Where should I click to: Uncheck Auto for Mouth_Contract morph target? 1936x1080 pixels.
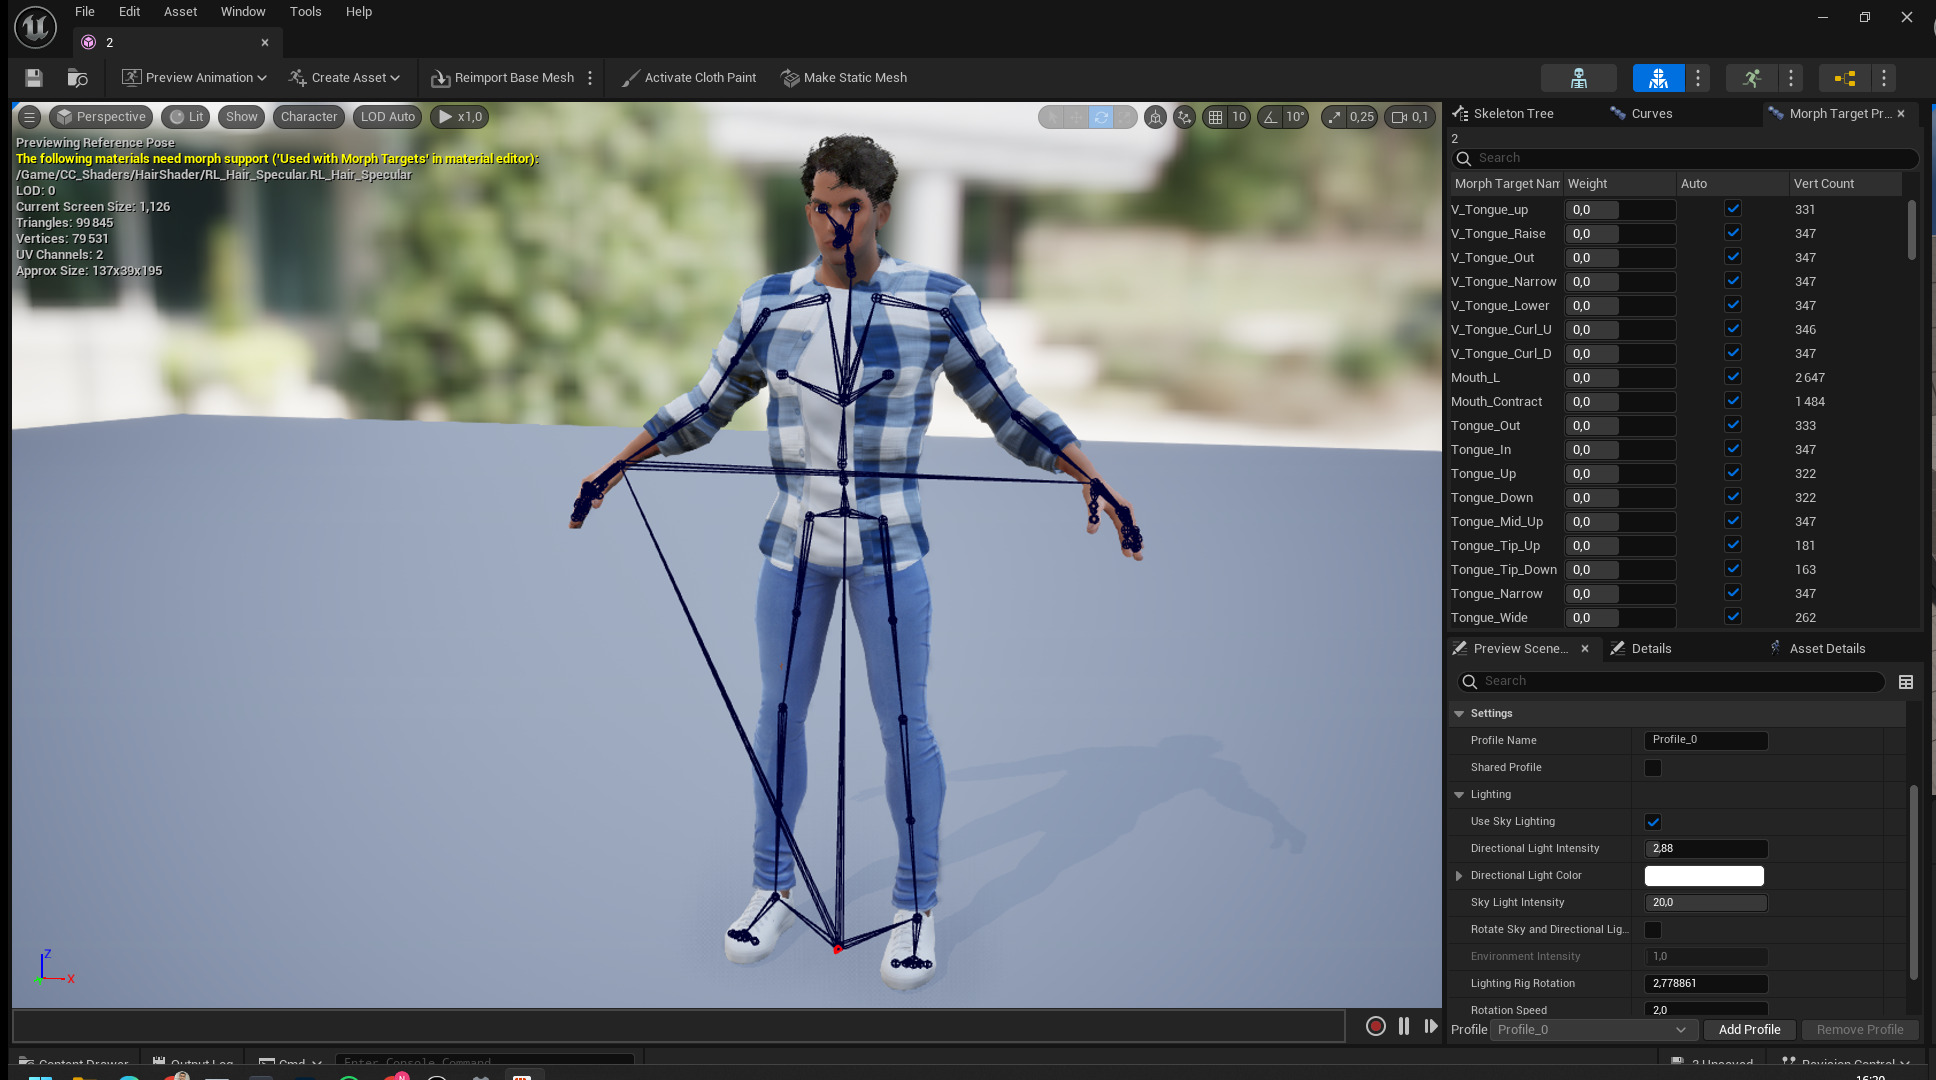coord(1733,401)
